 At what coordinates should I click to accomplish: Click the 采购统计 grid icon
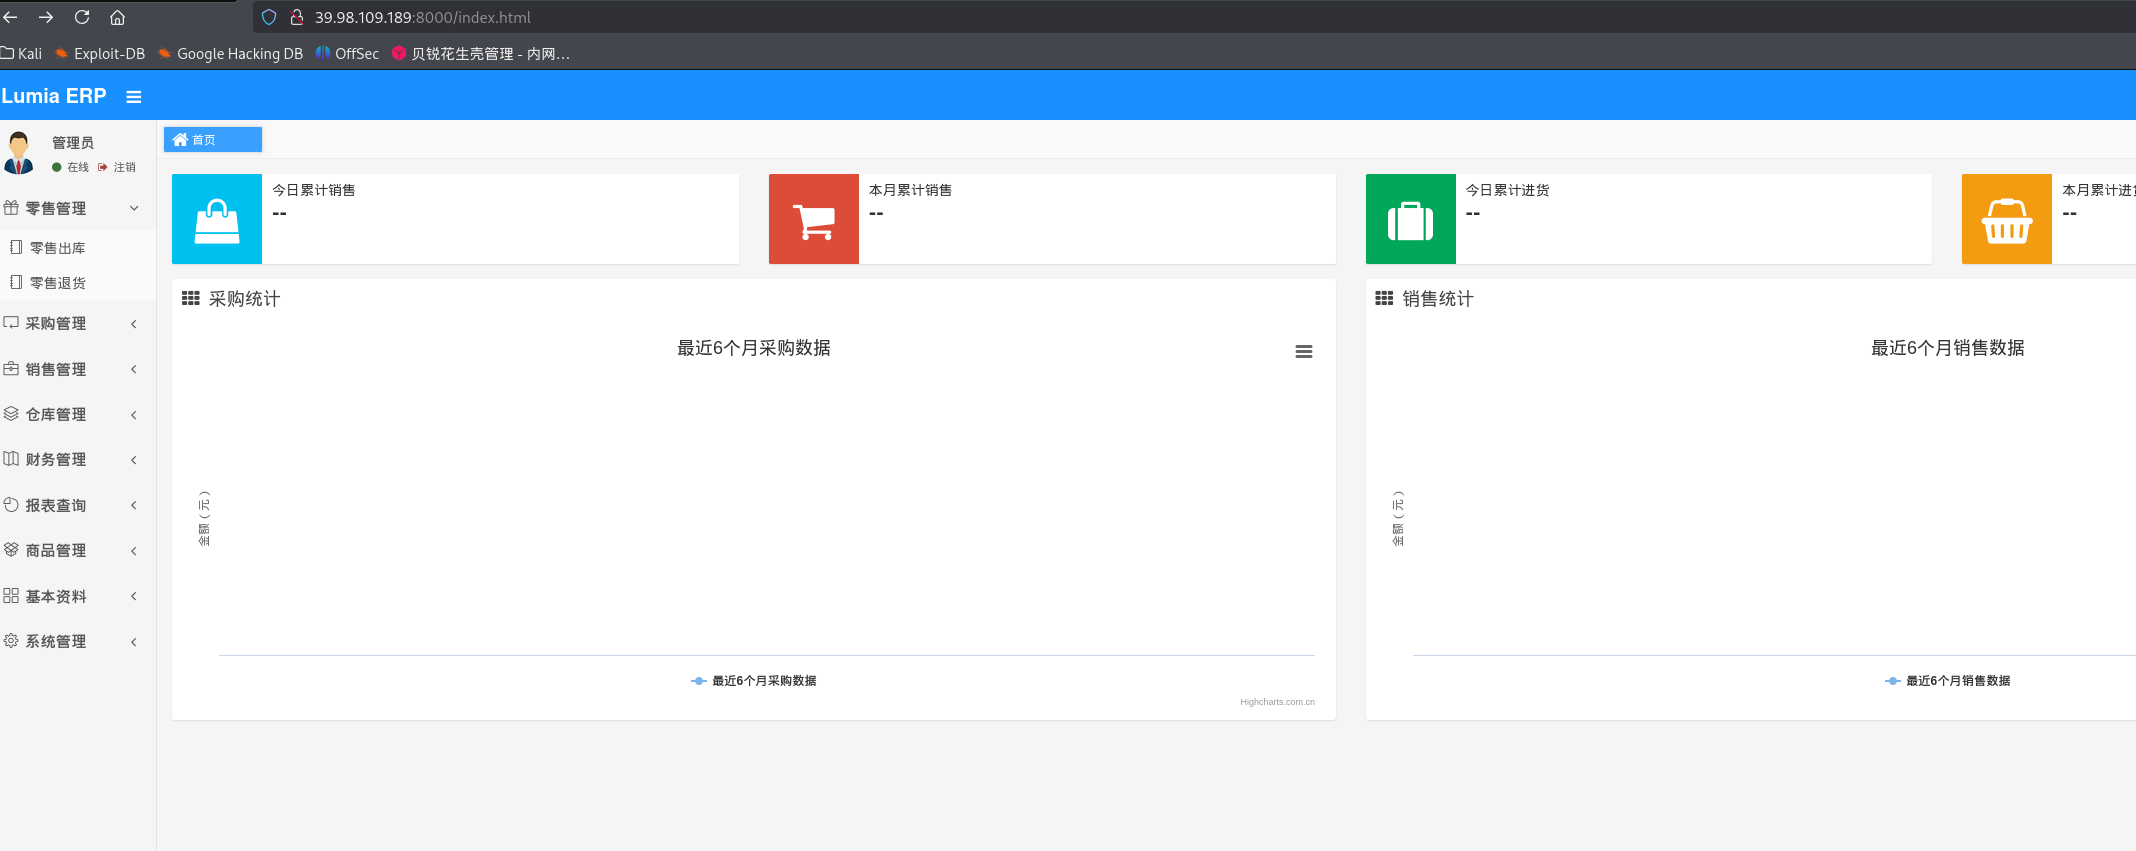191,298
